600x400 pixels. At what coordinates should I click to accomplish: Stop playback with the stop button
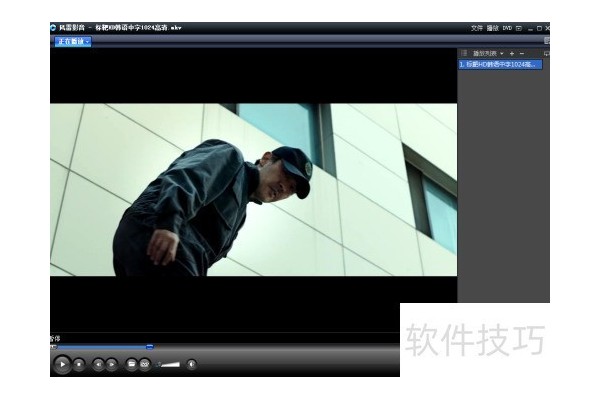coord(79,364)
